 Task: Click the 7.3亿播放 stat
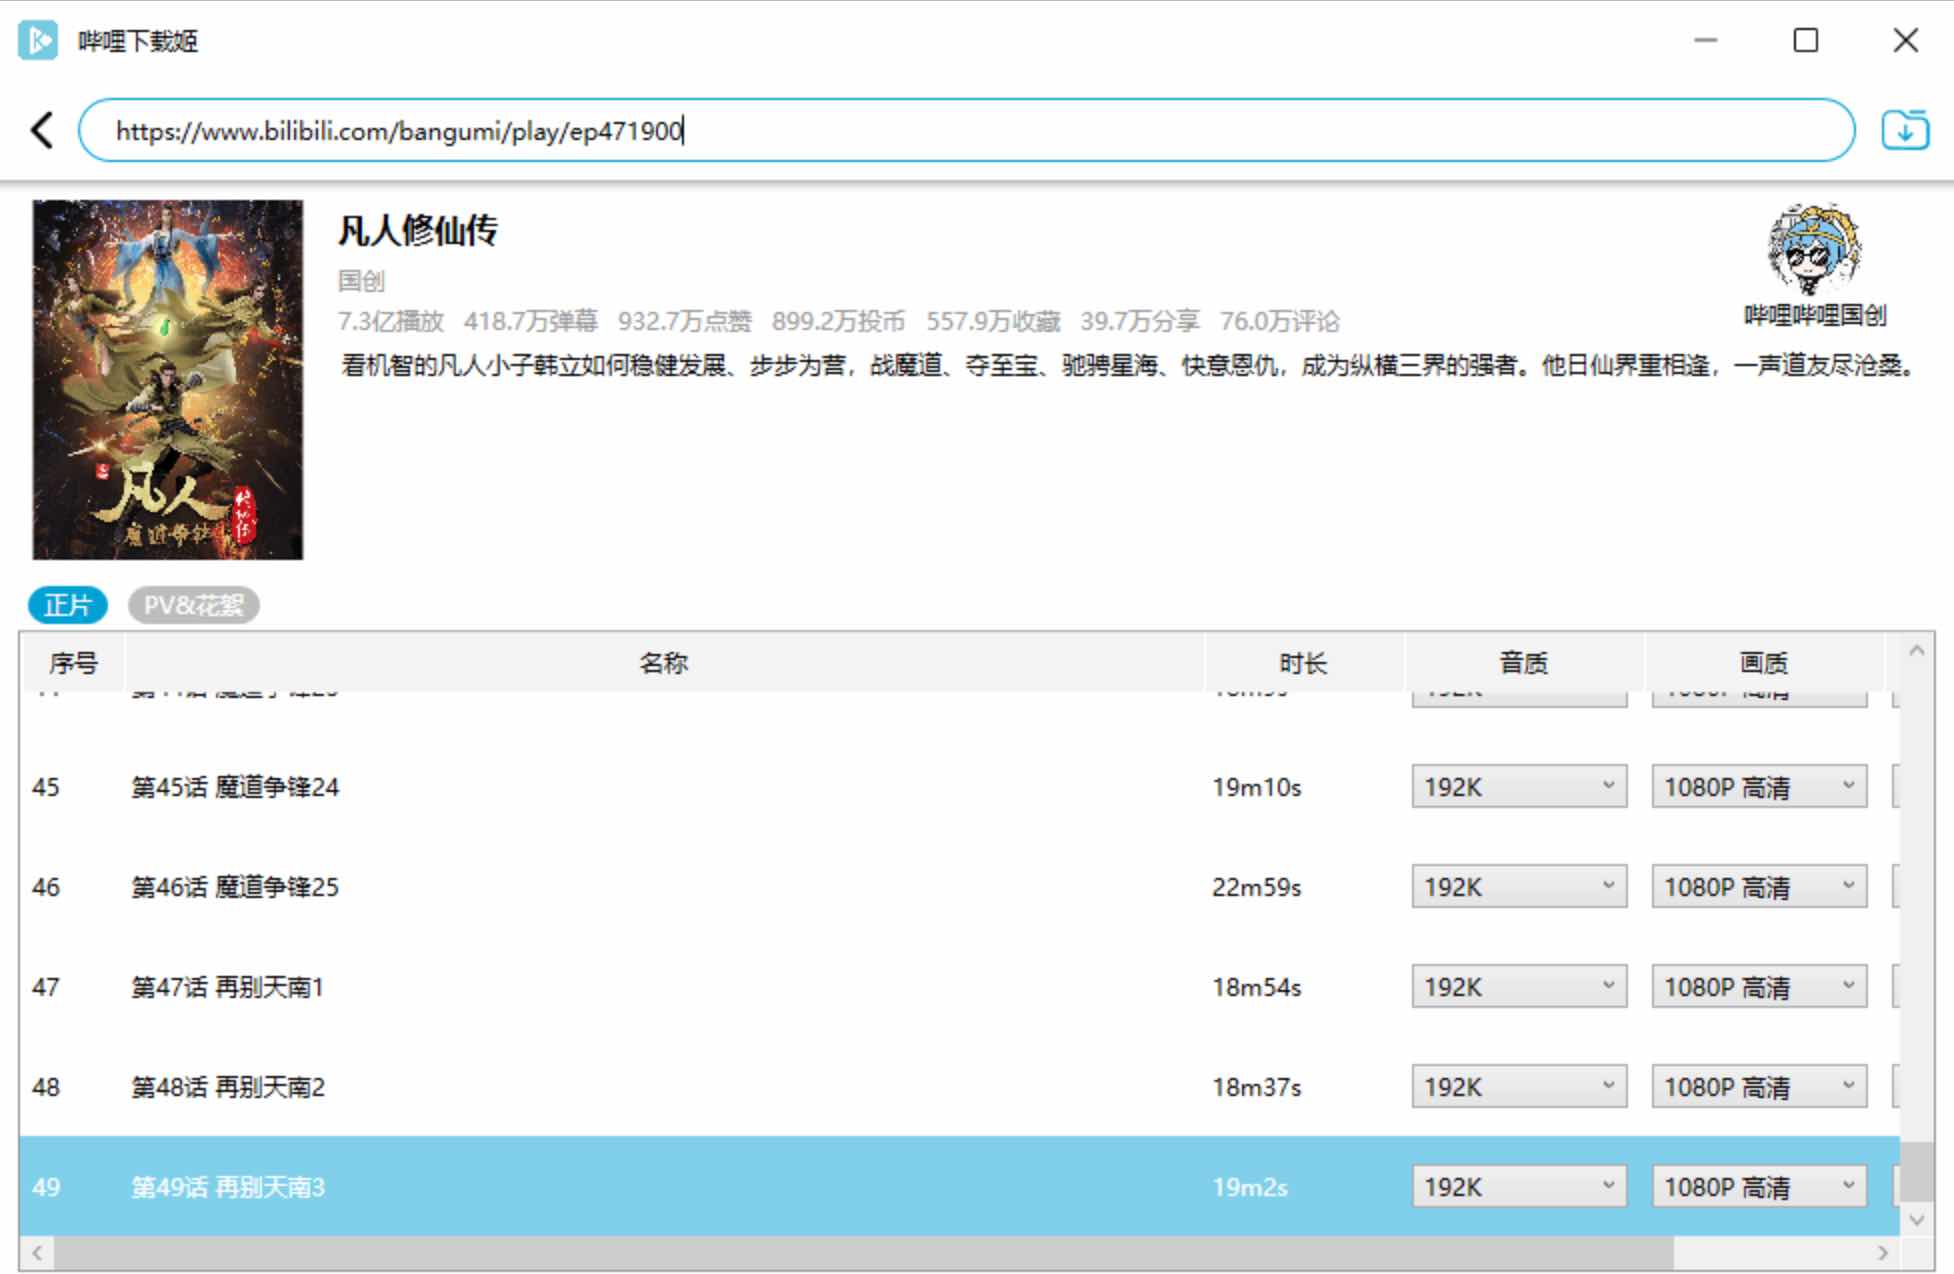tap(390, 321)
